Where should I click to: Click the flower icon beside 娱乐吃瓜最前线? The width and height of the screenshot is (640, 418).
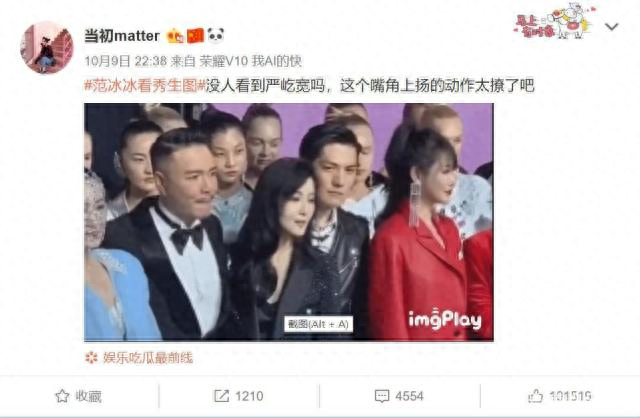click(x=91, y=358)
